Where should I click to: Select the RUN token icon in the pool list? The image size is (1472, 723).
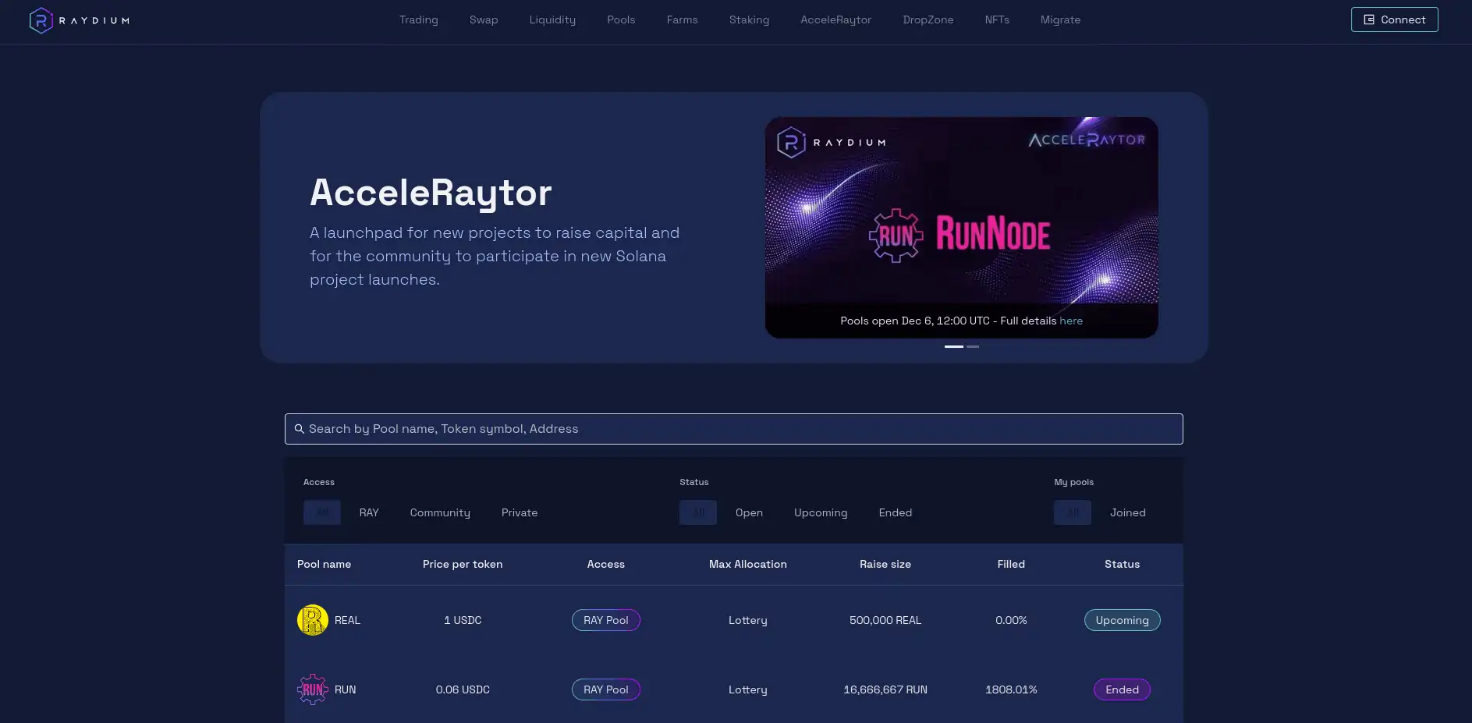311,689
